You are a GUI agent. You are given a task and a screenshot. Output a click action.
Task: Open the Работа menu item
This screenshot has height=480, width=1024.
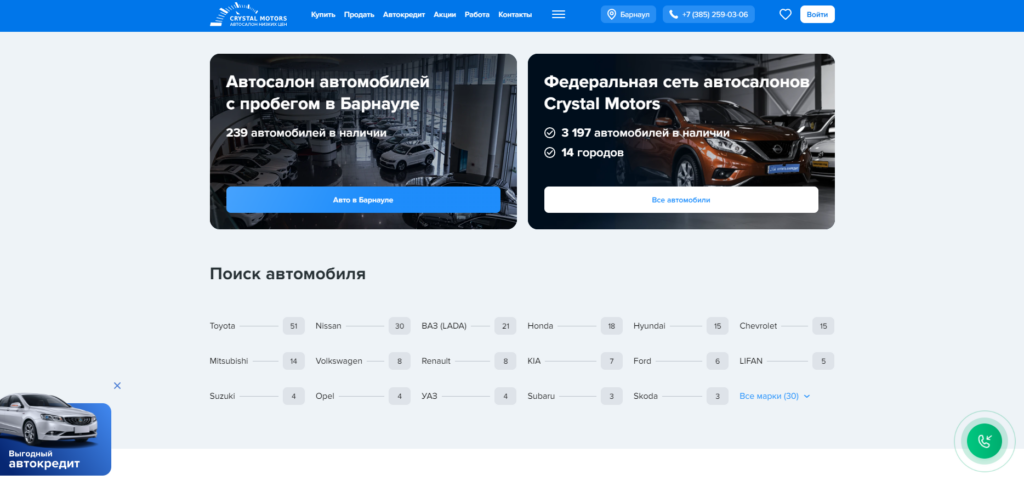pos(477,14)
